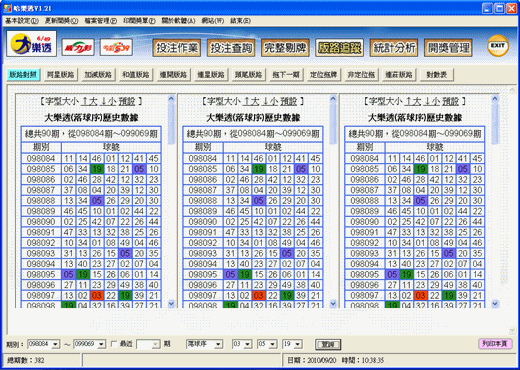Switch to the 連星版路 tab
The width and height of the screenshot is (520, 370).
pyautogui.click(x=211, y=74)
